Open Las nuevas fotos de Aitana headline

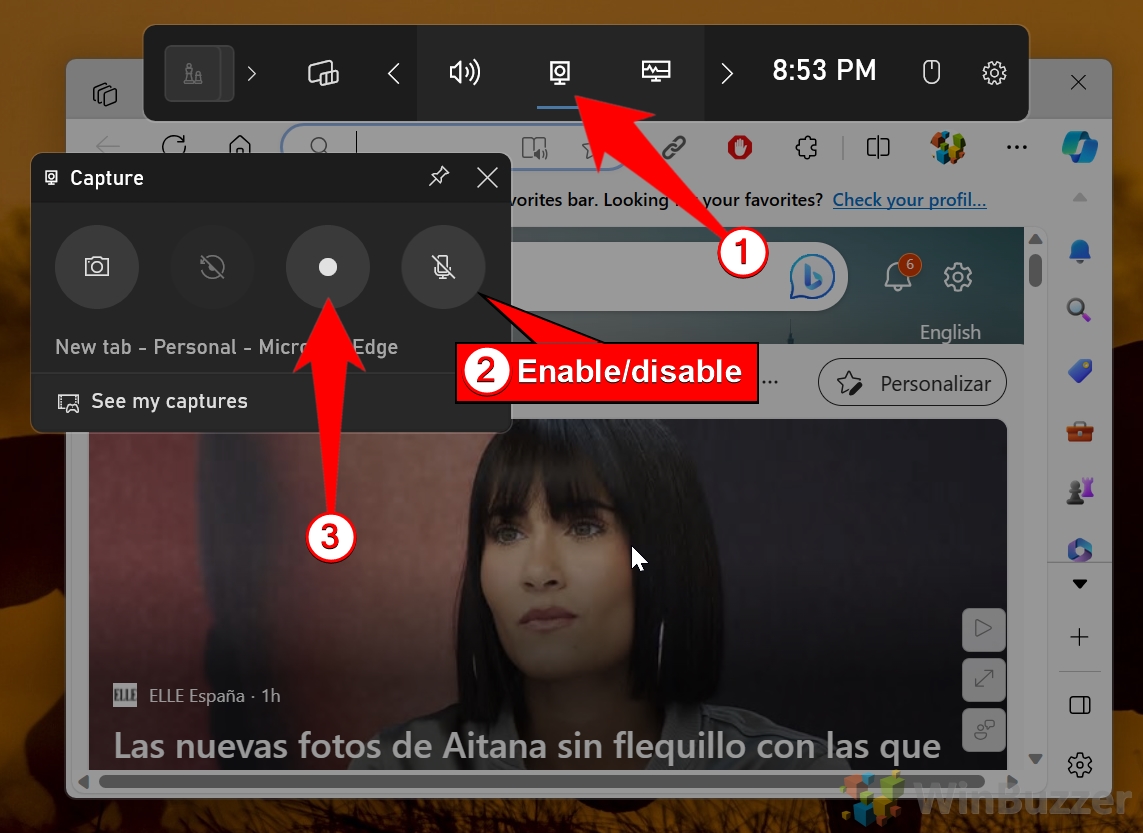527,746
